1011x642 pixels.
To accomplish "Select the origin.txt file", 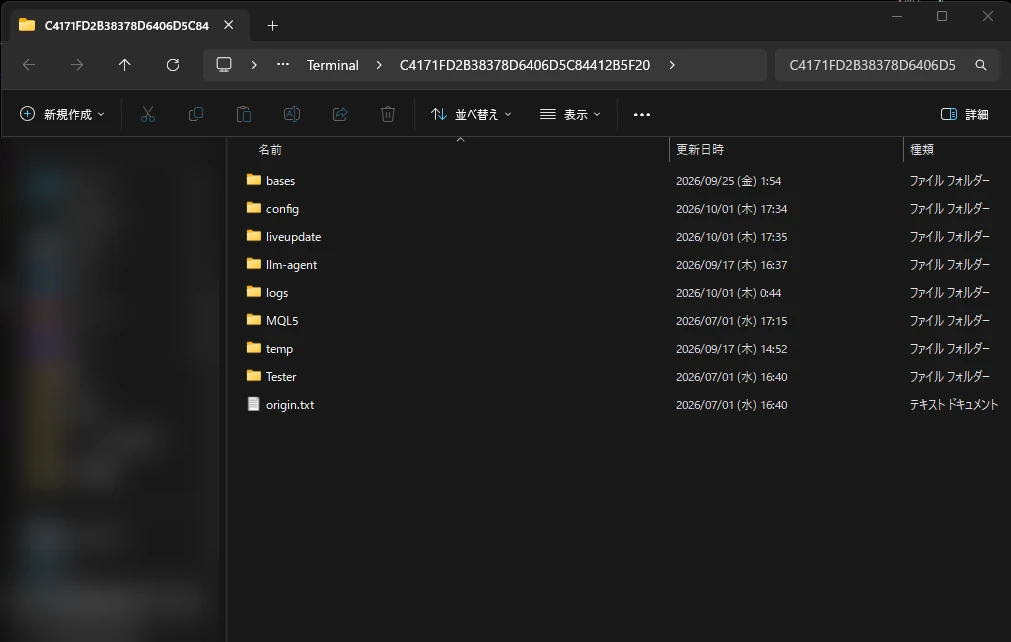I will [290, 405].
